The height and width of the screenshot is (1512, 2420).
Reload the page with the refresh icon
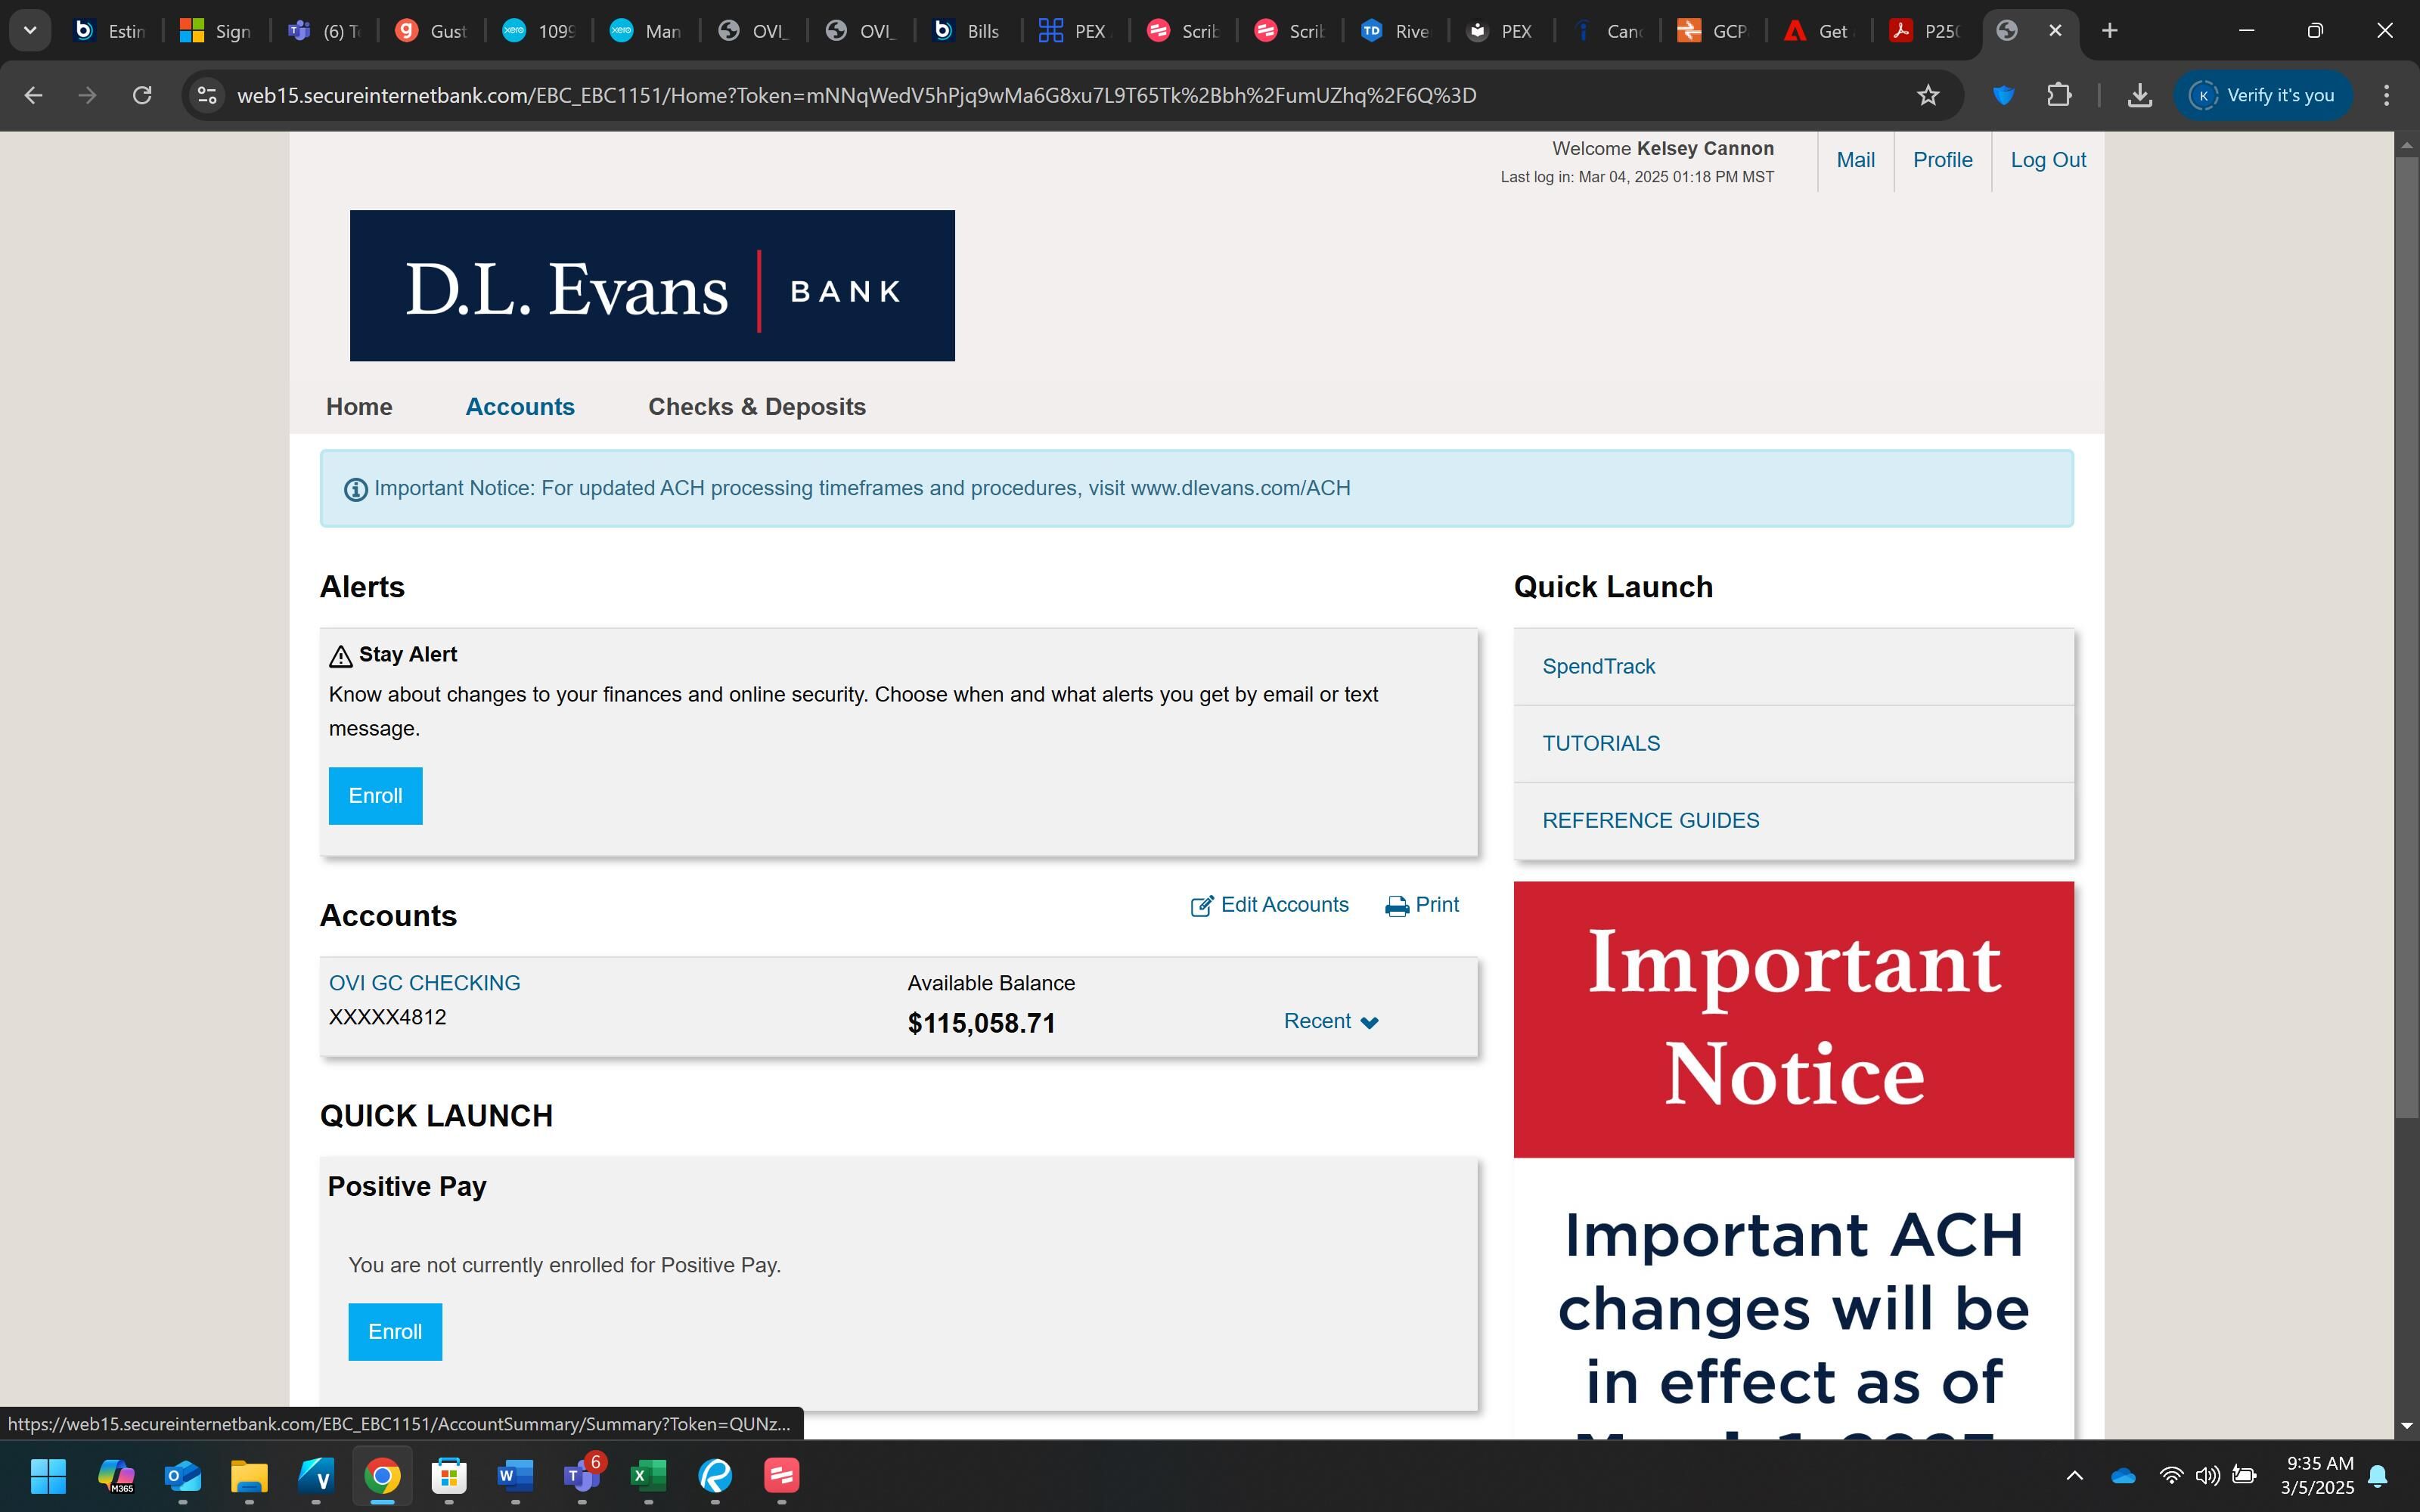pyautogui.click(x=142, y=95)
